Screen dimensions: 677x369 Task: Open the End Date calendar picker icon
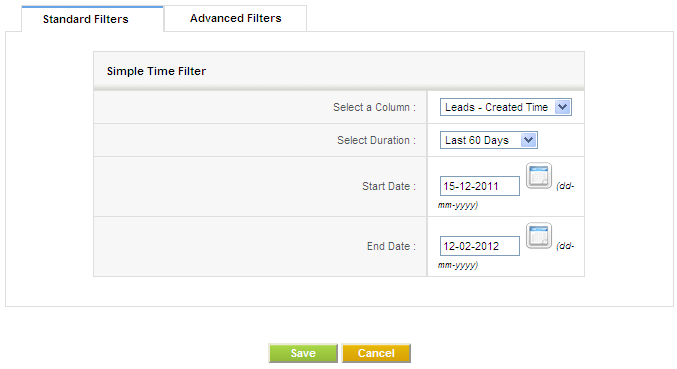click(539, 236)
